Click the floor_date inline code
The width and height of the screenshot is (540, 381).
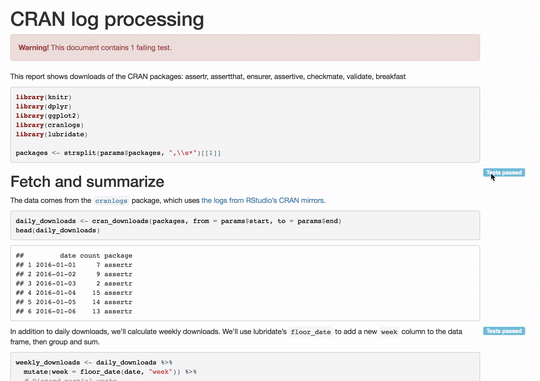[x=311, y=332]
